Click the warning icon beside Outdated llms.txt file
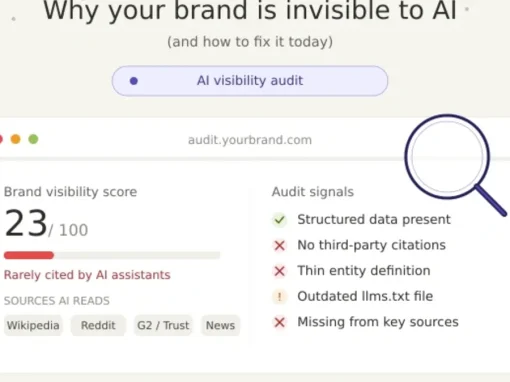This screenshot has width=510, height=382. tap(279, 297)
